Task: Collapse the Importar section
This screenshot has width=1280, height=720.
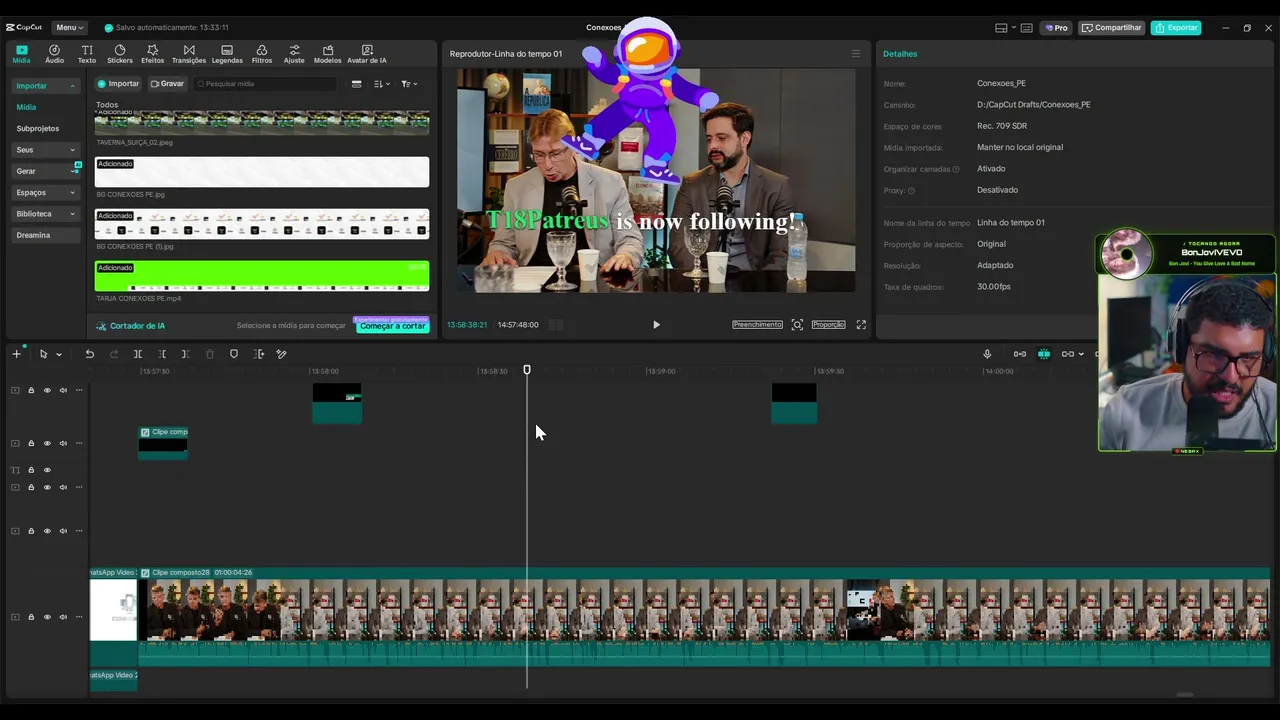Action: (x=46, y=86)
